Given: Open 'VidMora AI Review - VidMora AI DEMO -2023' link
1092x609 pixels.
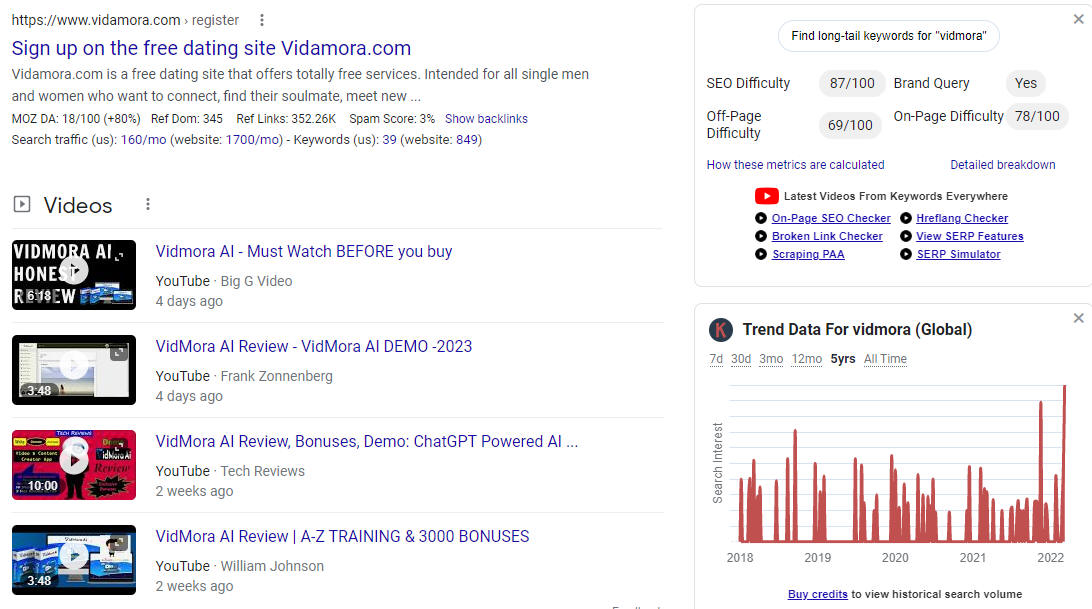Looking at the screenshot, I should click(313, 346).
